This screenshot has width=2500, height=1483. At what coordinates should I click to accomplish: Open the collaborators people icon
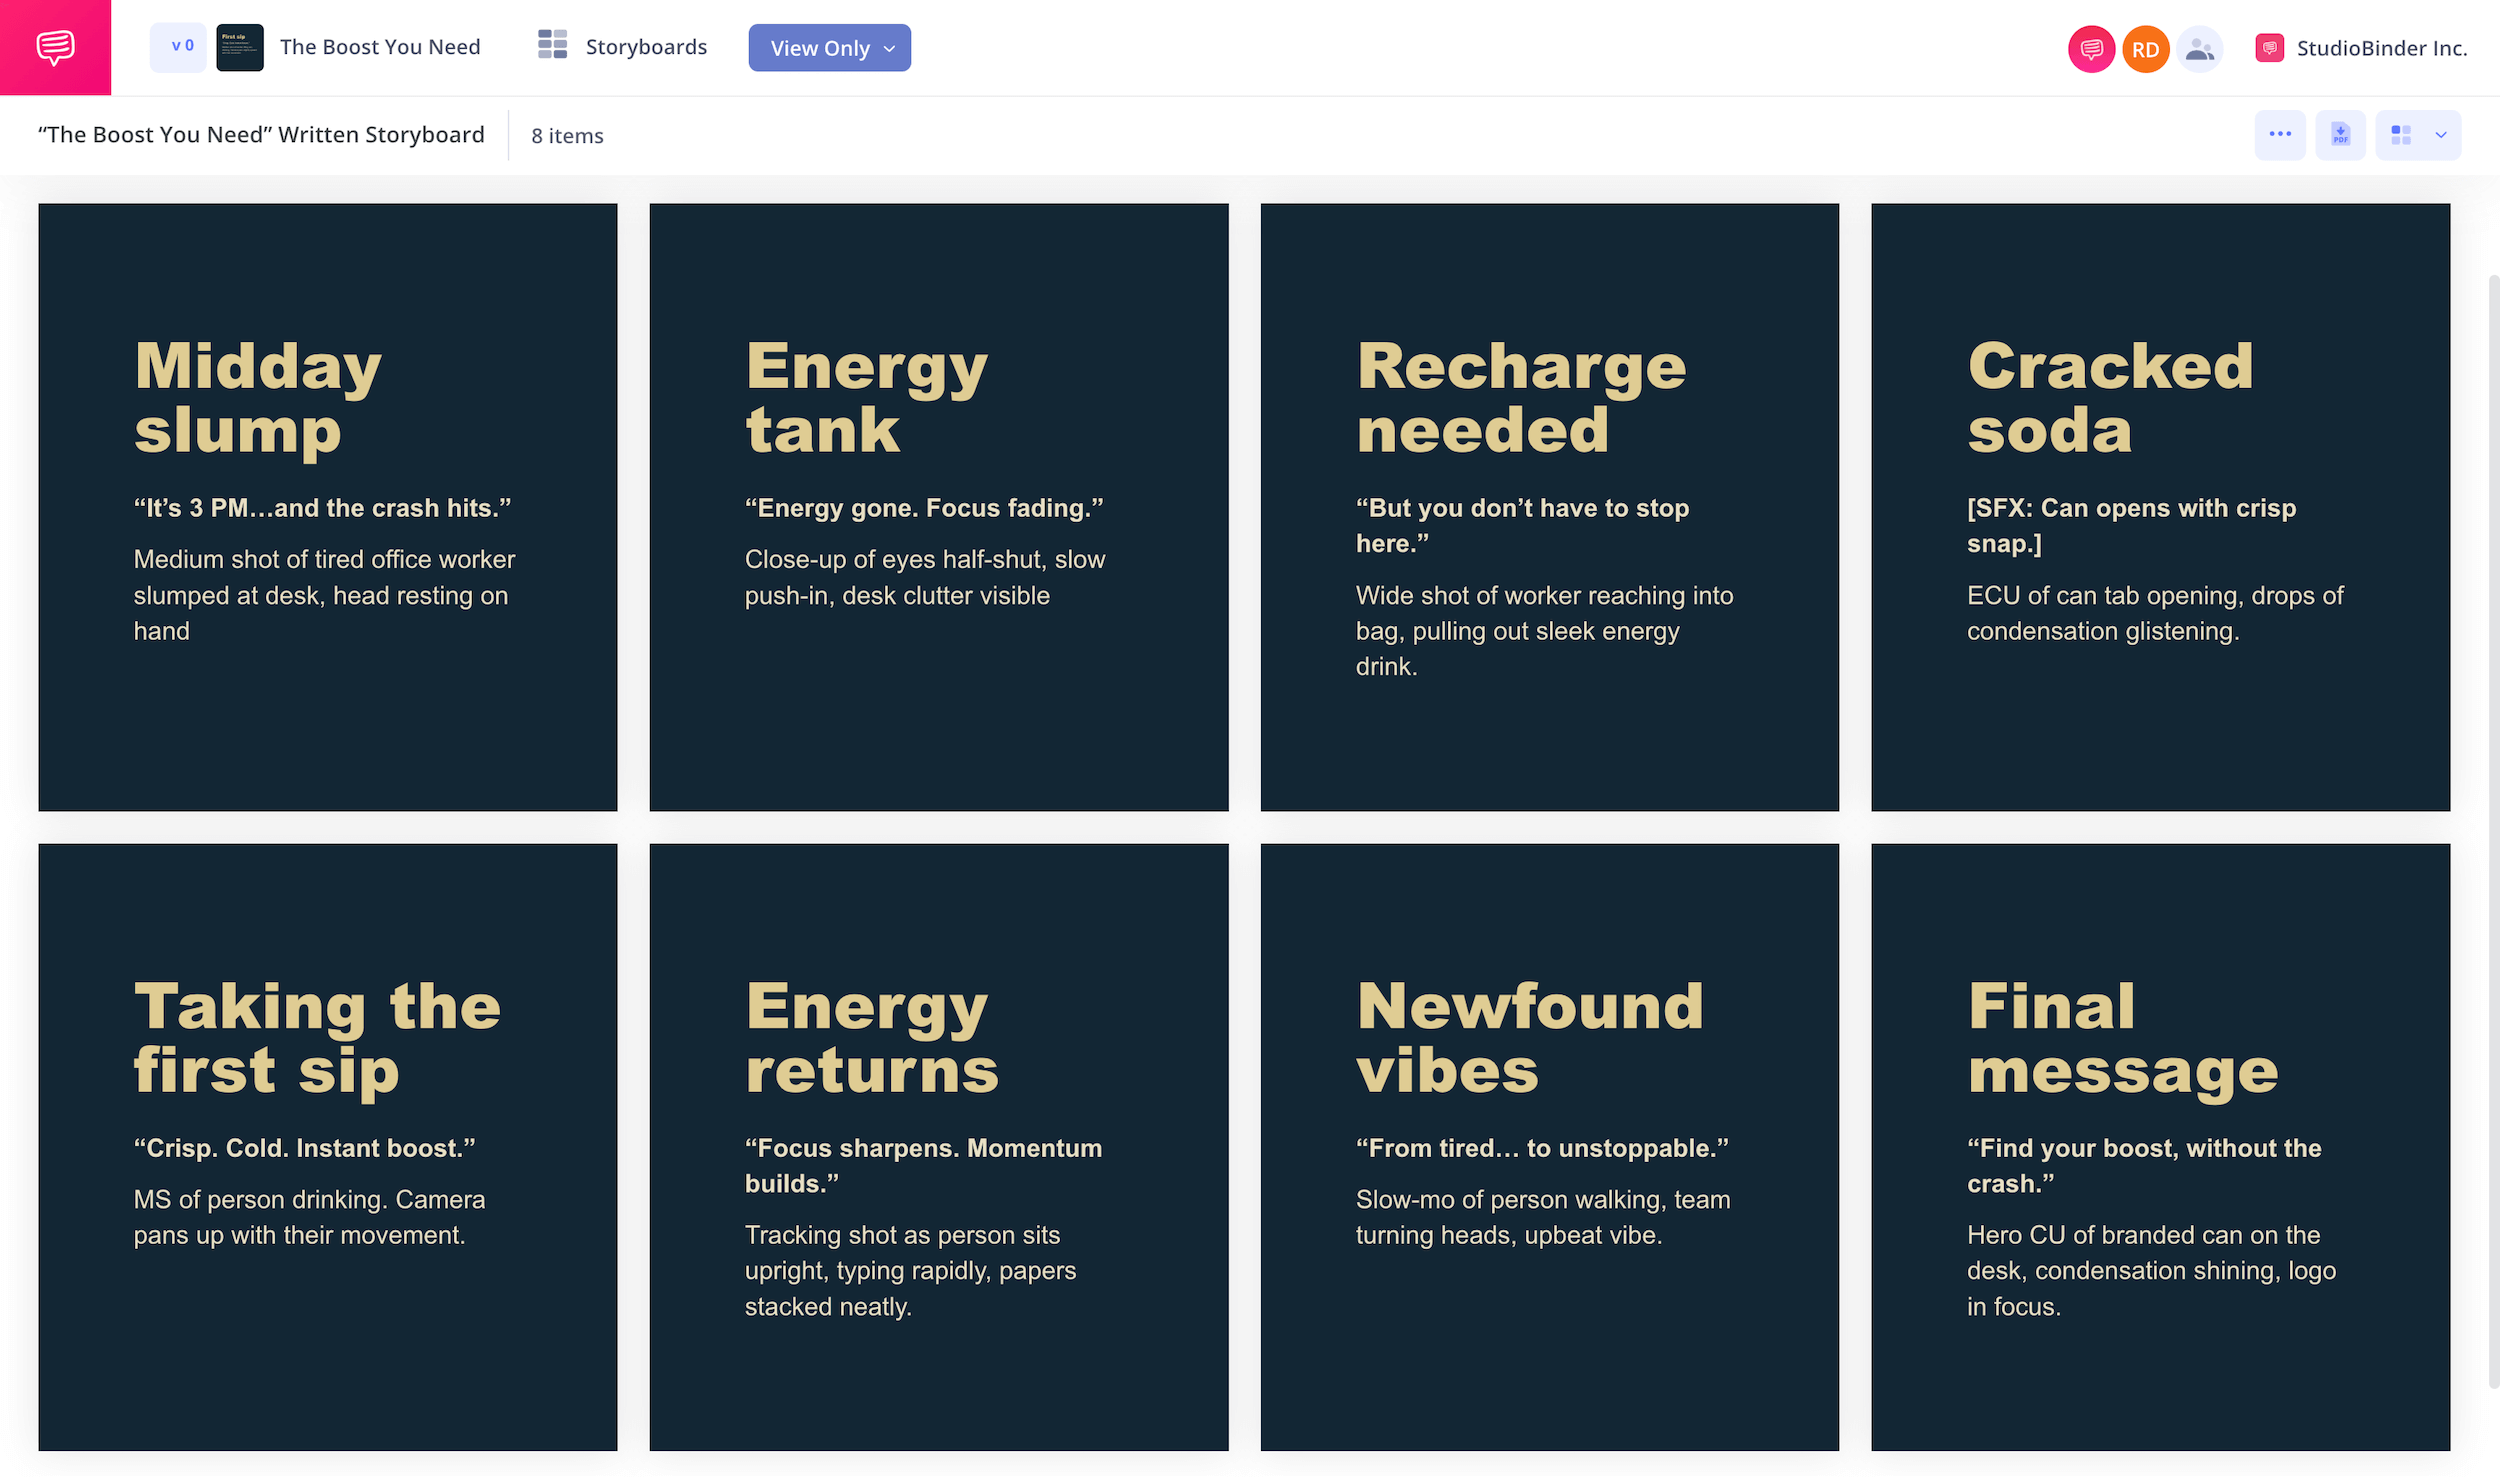[2199, 49]
